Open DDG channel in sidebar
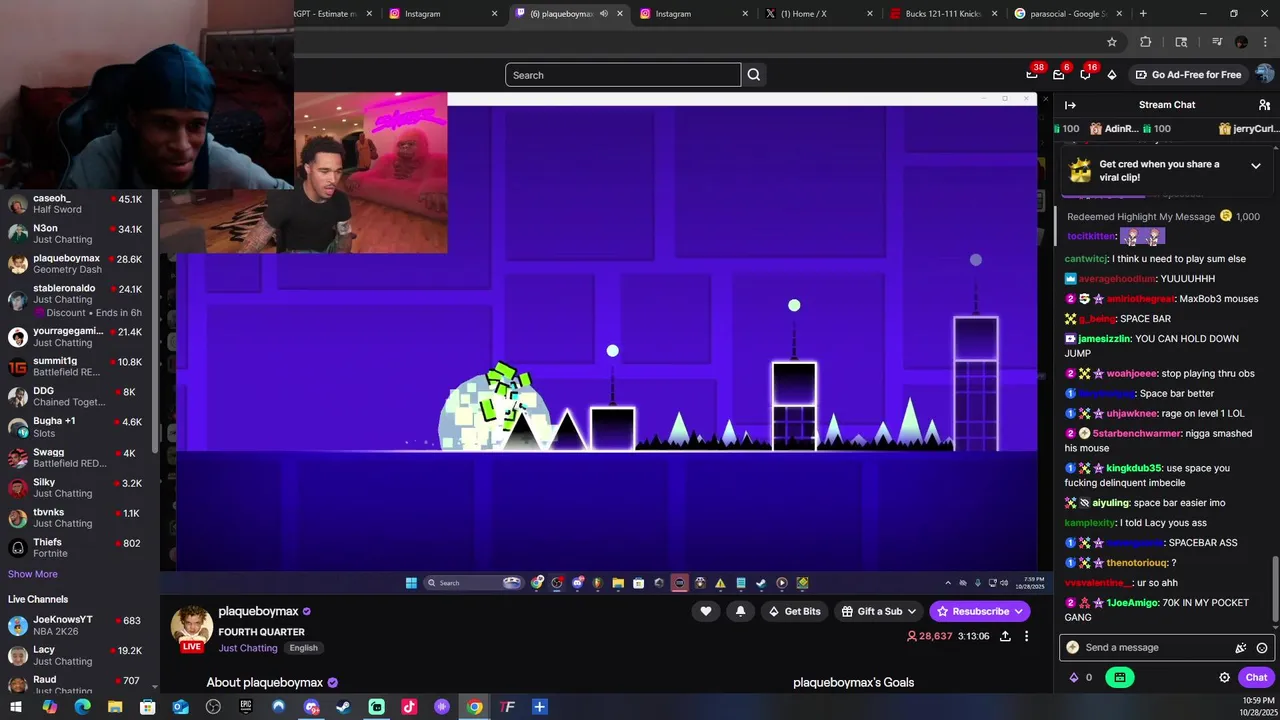Screen dimensions: 1280x720 pos(76,396)
